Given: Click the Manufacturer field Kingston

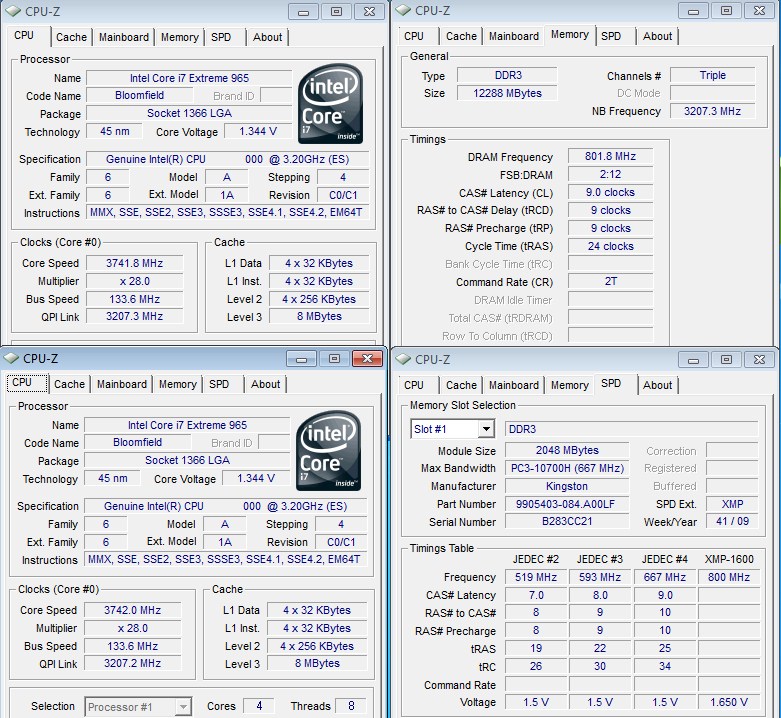Looking at the screenshot, I should pyautogui.click(x=567, y=486).
